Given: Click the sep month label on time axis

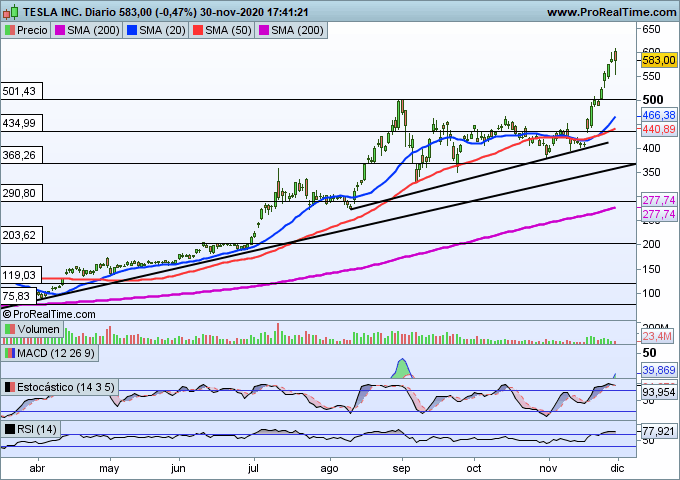Looking at the screenshot, I should 401,468.
